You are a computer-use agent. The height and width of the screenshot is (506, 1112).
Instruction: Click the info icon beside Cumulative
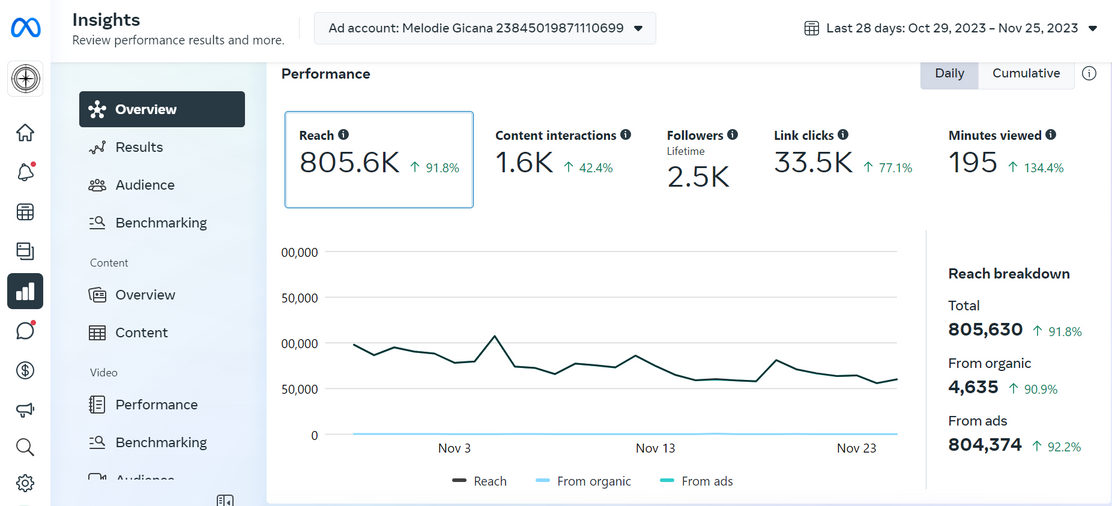tap(1089, 73)
